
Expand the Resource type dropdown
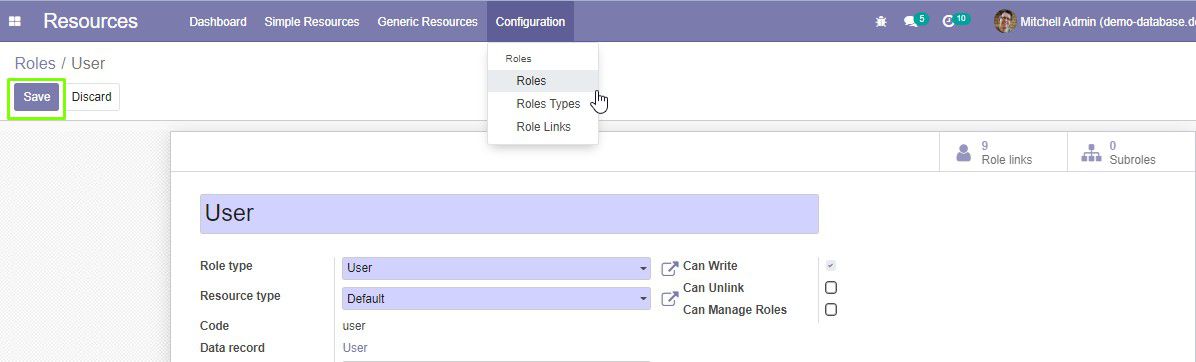tap(496, 299)
